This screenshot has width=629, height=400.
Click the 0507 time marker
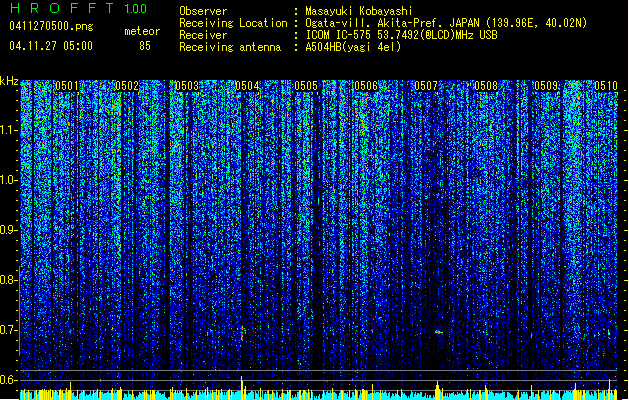(x=426, y=86)
